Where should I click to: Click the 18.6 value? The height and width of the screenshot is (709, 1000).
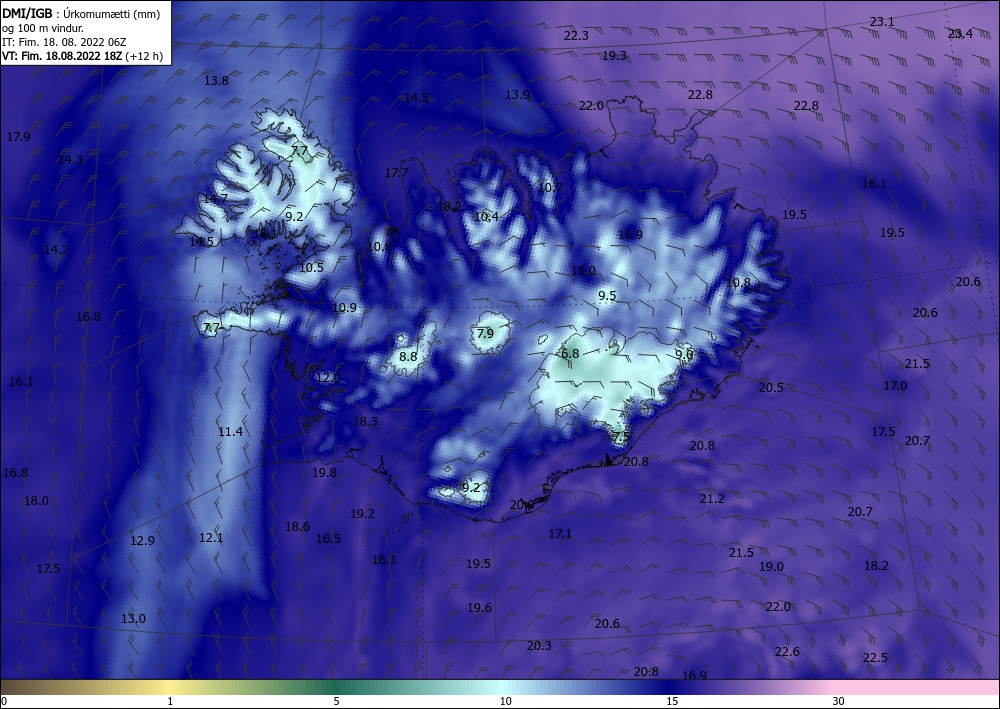pyautogui.click(x=297, y=527)
